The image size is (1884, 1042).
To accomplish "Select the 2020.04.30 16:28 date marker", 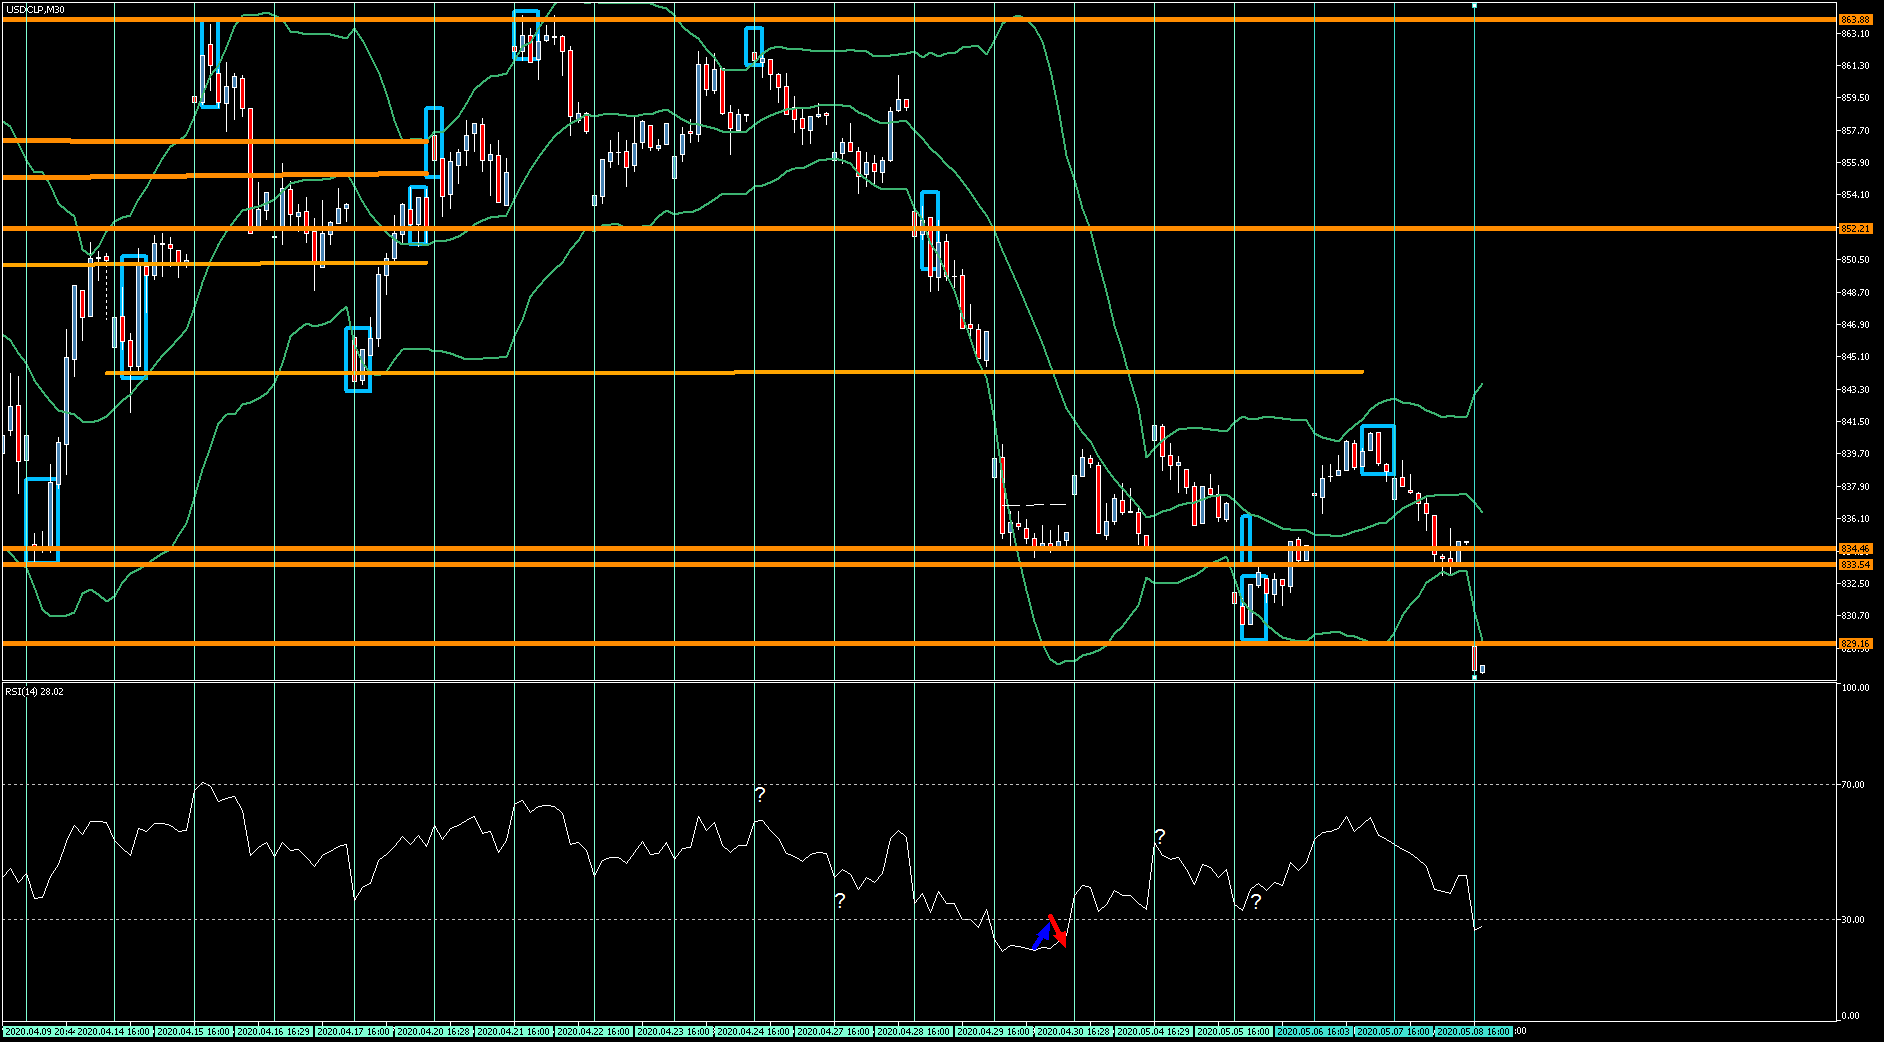I will coord(1074,1031).
